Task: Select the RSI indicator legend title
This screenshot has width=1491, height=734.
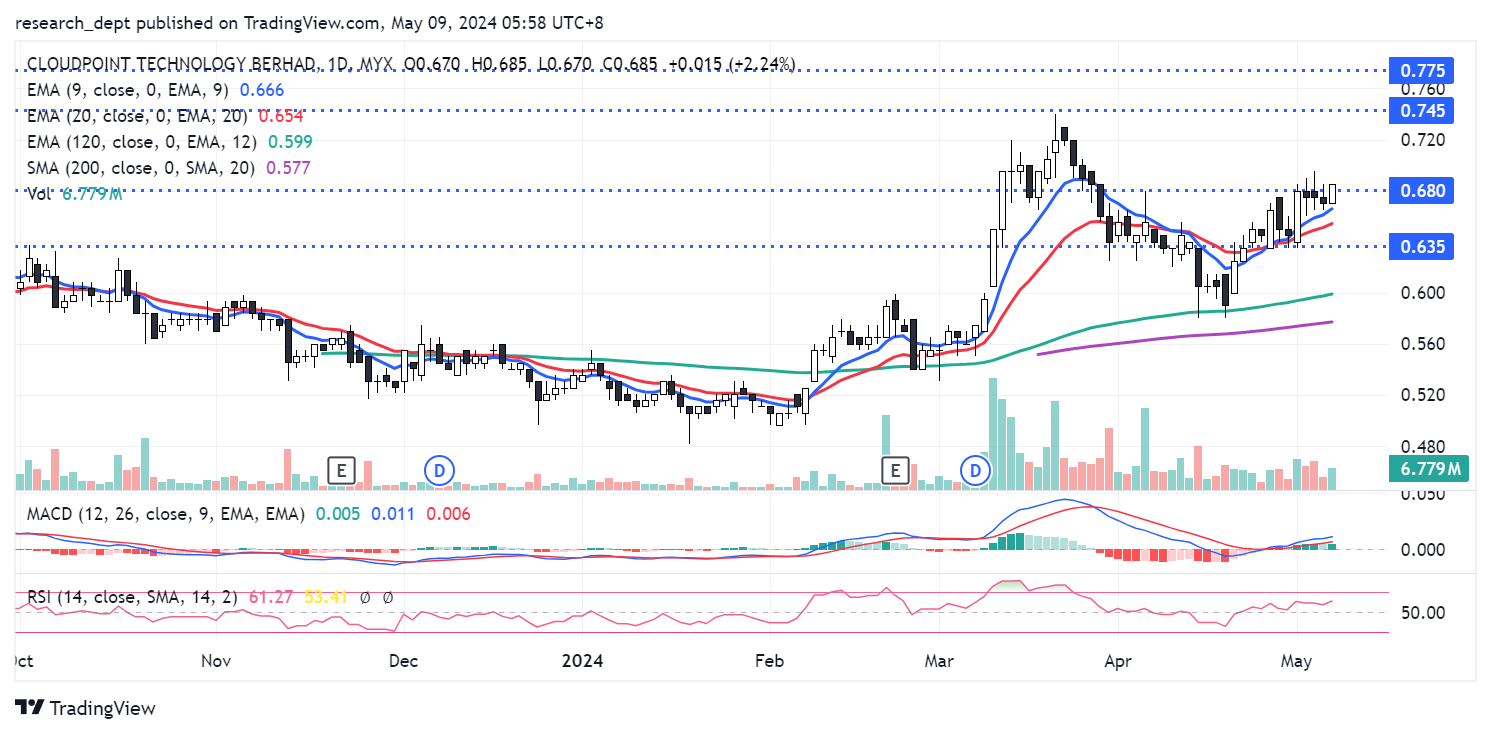Action: tap(130, 597)
